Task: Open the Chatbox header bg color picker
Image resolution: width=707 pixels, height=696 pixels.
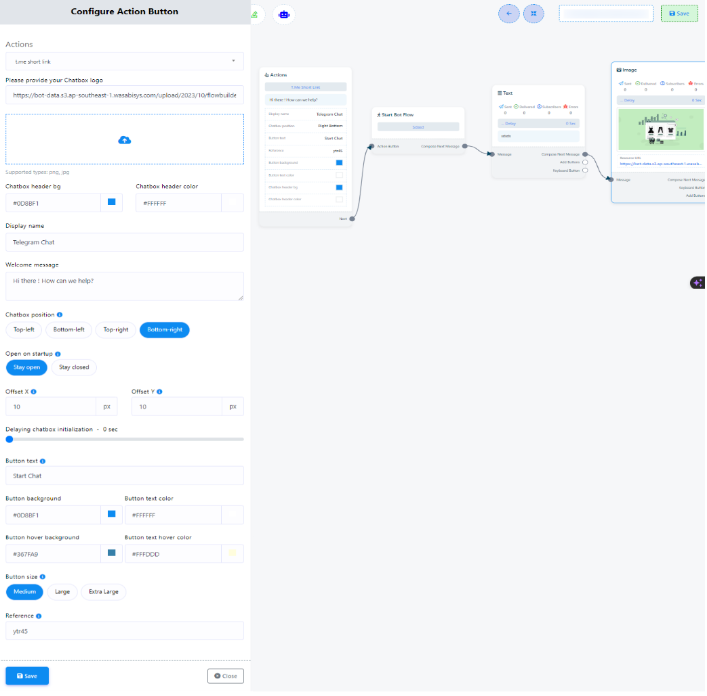Action: click(x=112, y=203)
